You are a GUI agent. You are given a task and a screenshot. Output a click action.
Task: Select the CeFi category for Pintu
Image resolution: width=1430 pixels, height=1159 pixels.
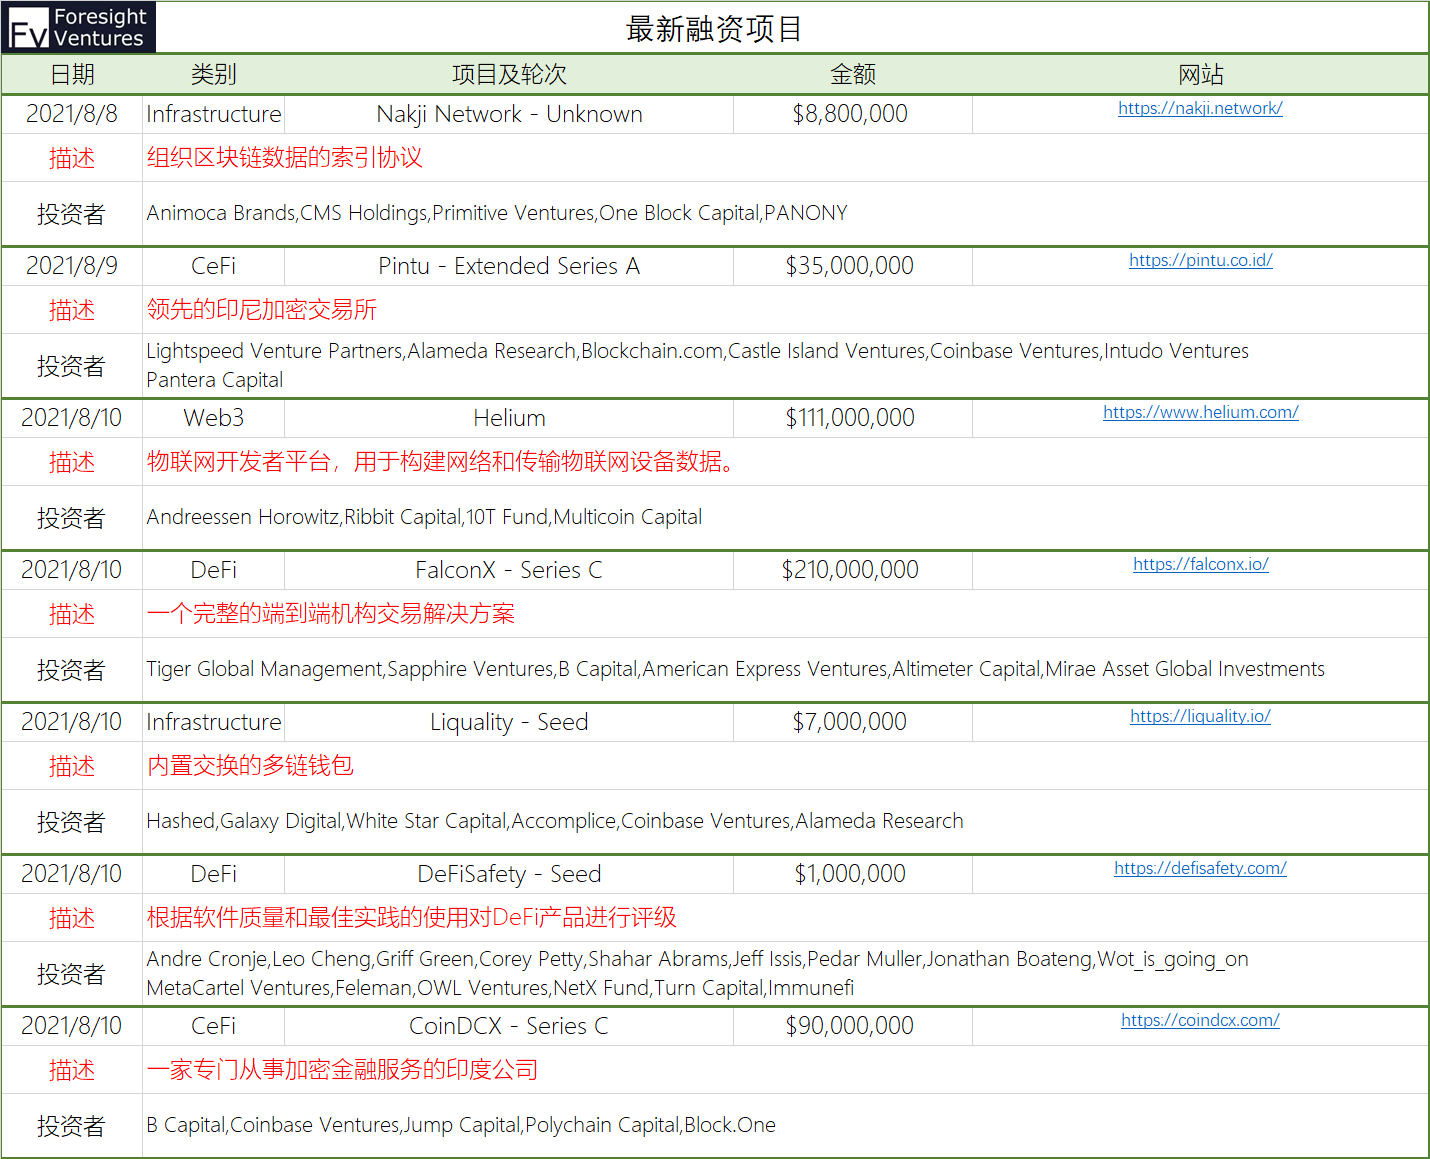213,266
